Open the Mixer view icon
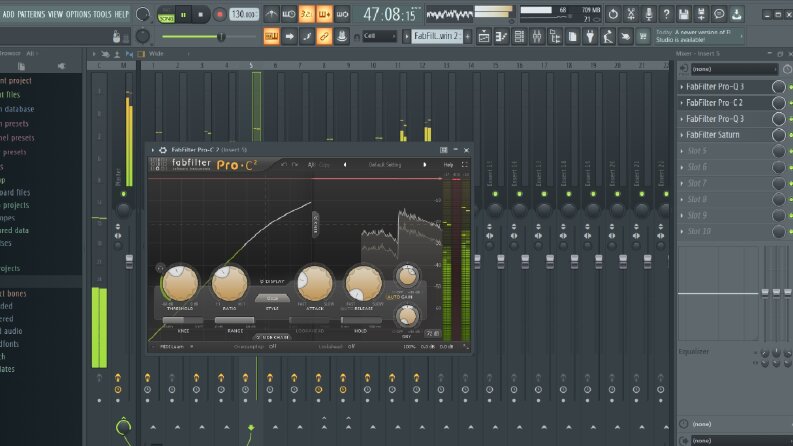The image size is (793, 446). 537,36
